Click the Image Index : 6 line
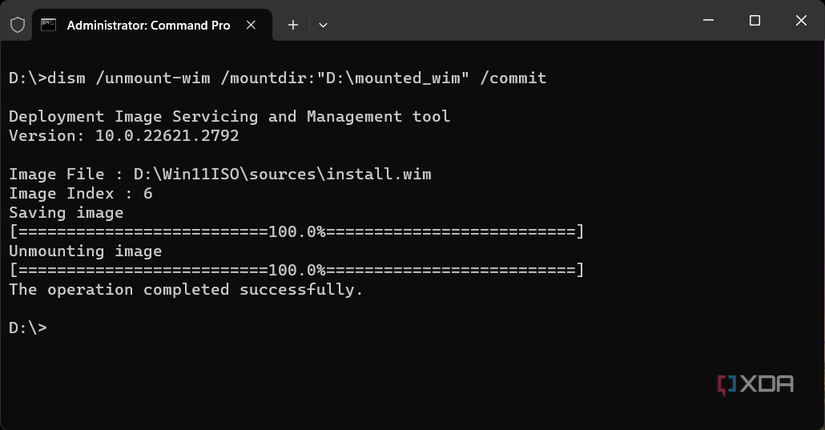Viewport: 825px width, 430px height. click(x=81, y=193)
